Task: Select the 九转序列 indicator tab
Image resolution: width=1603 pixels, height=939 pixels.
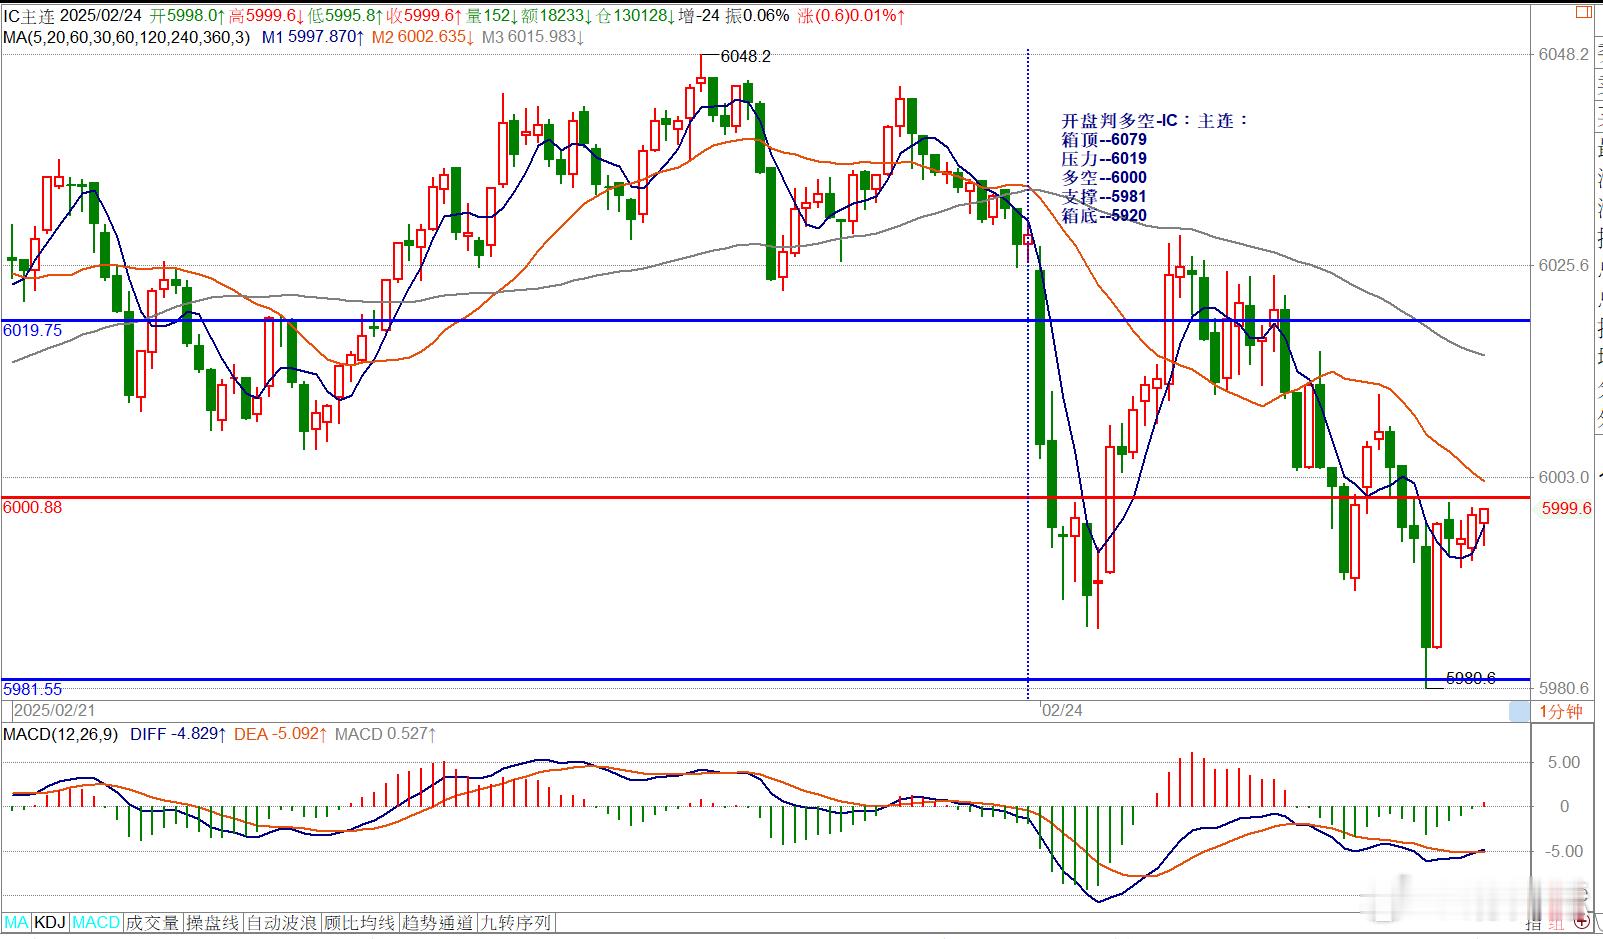Action: click(516, 922)
